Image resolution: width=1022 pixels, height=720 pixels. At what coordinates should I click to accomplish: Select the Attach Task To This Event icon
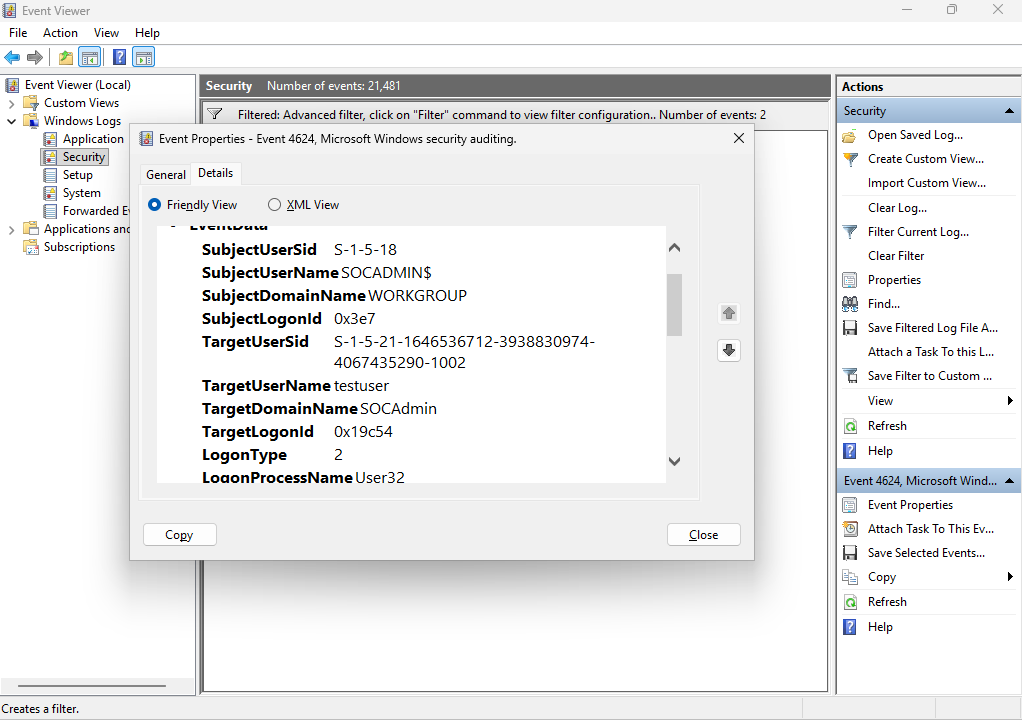pyautogui.click(x=849, y=528)
